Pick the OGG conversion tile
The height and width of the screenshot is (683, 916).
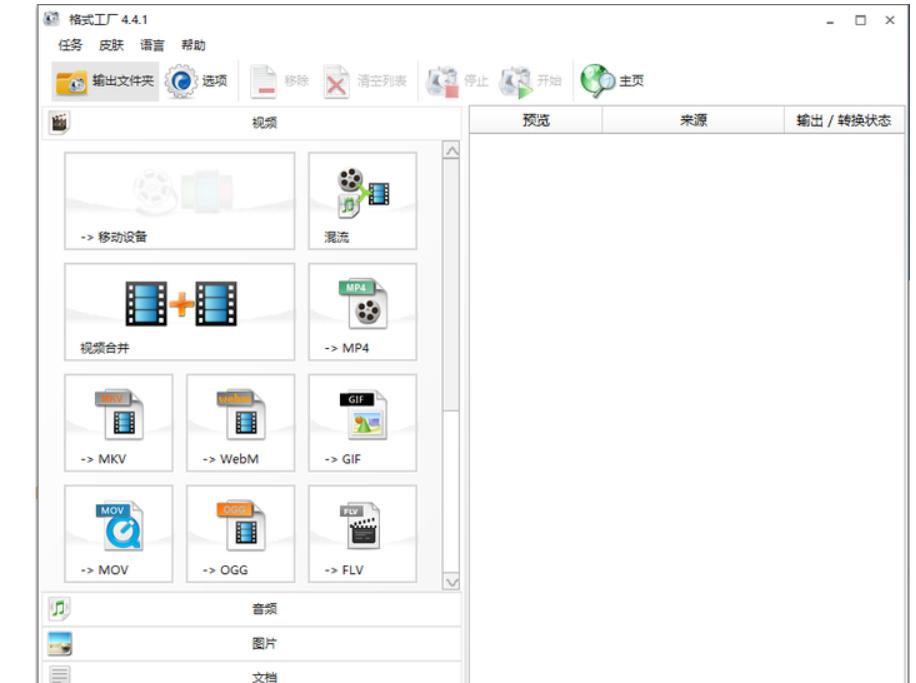pos(241,533)
